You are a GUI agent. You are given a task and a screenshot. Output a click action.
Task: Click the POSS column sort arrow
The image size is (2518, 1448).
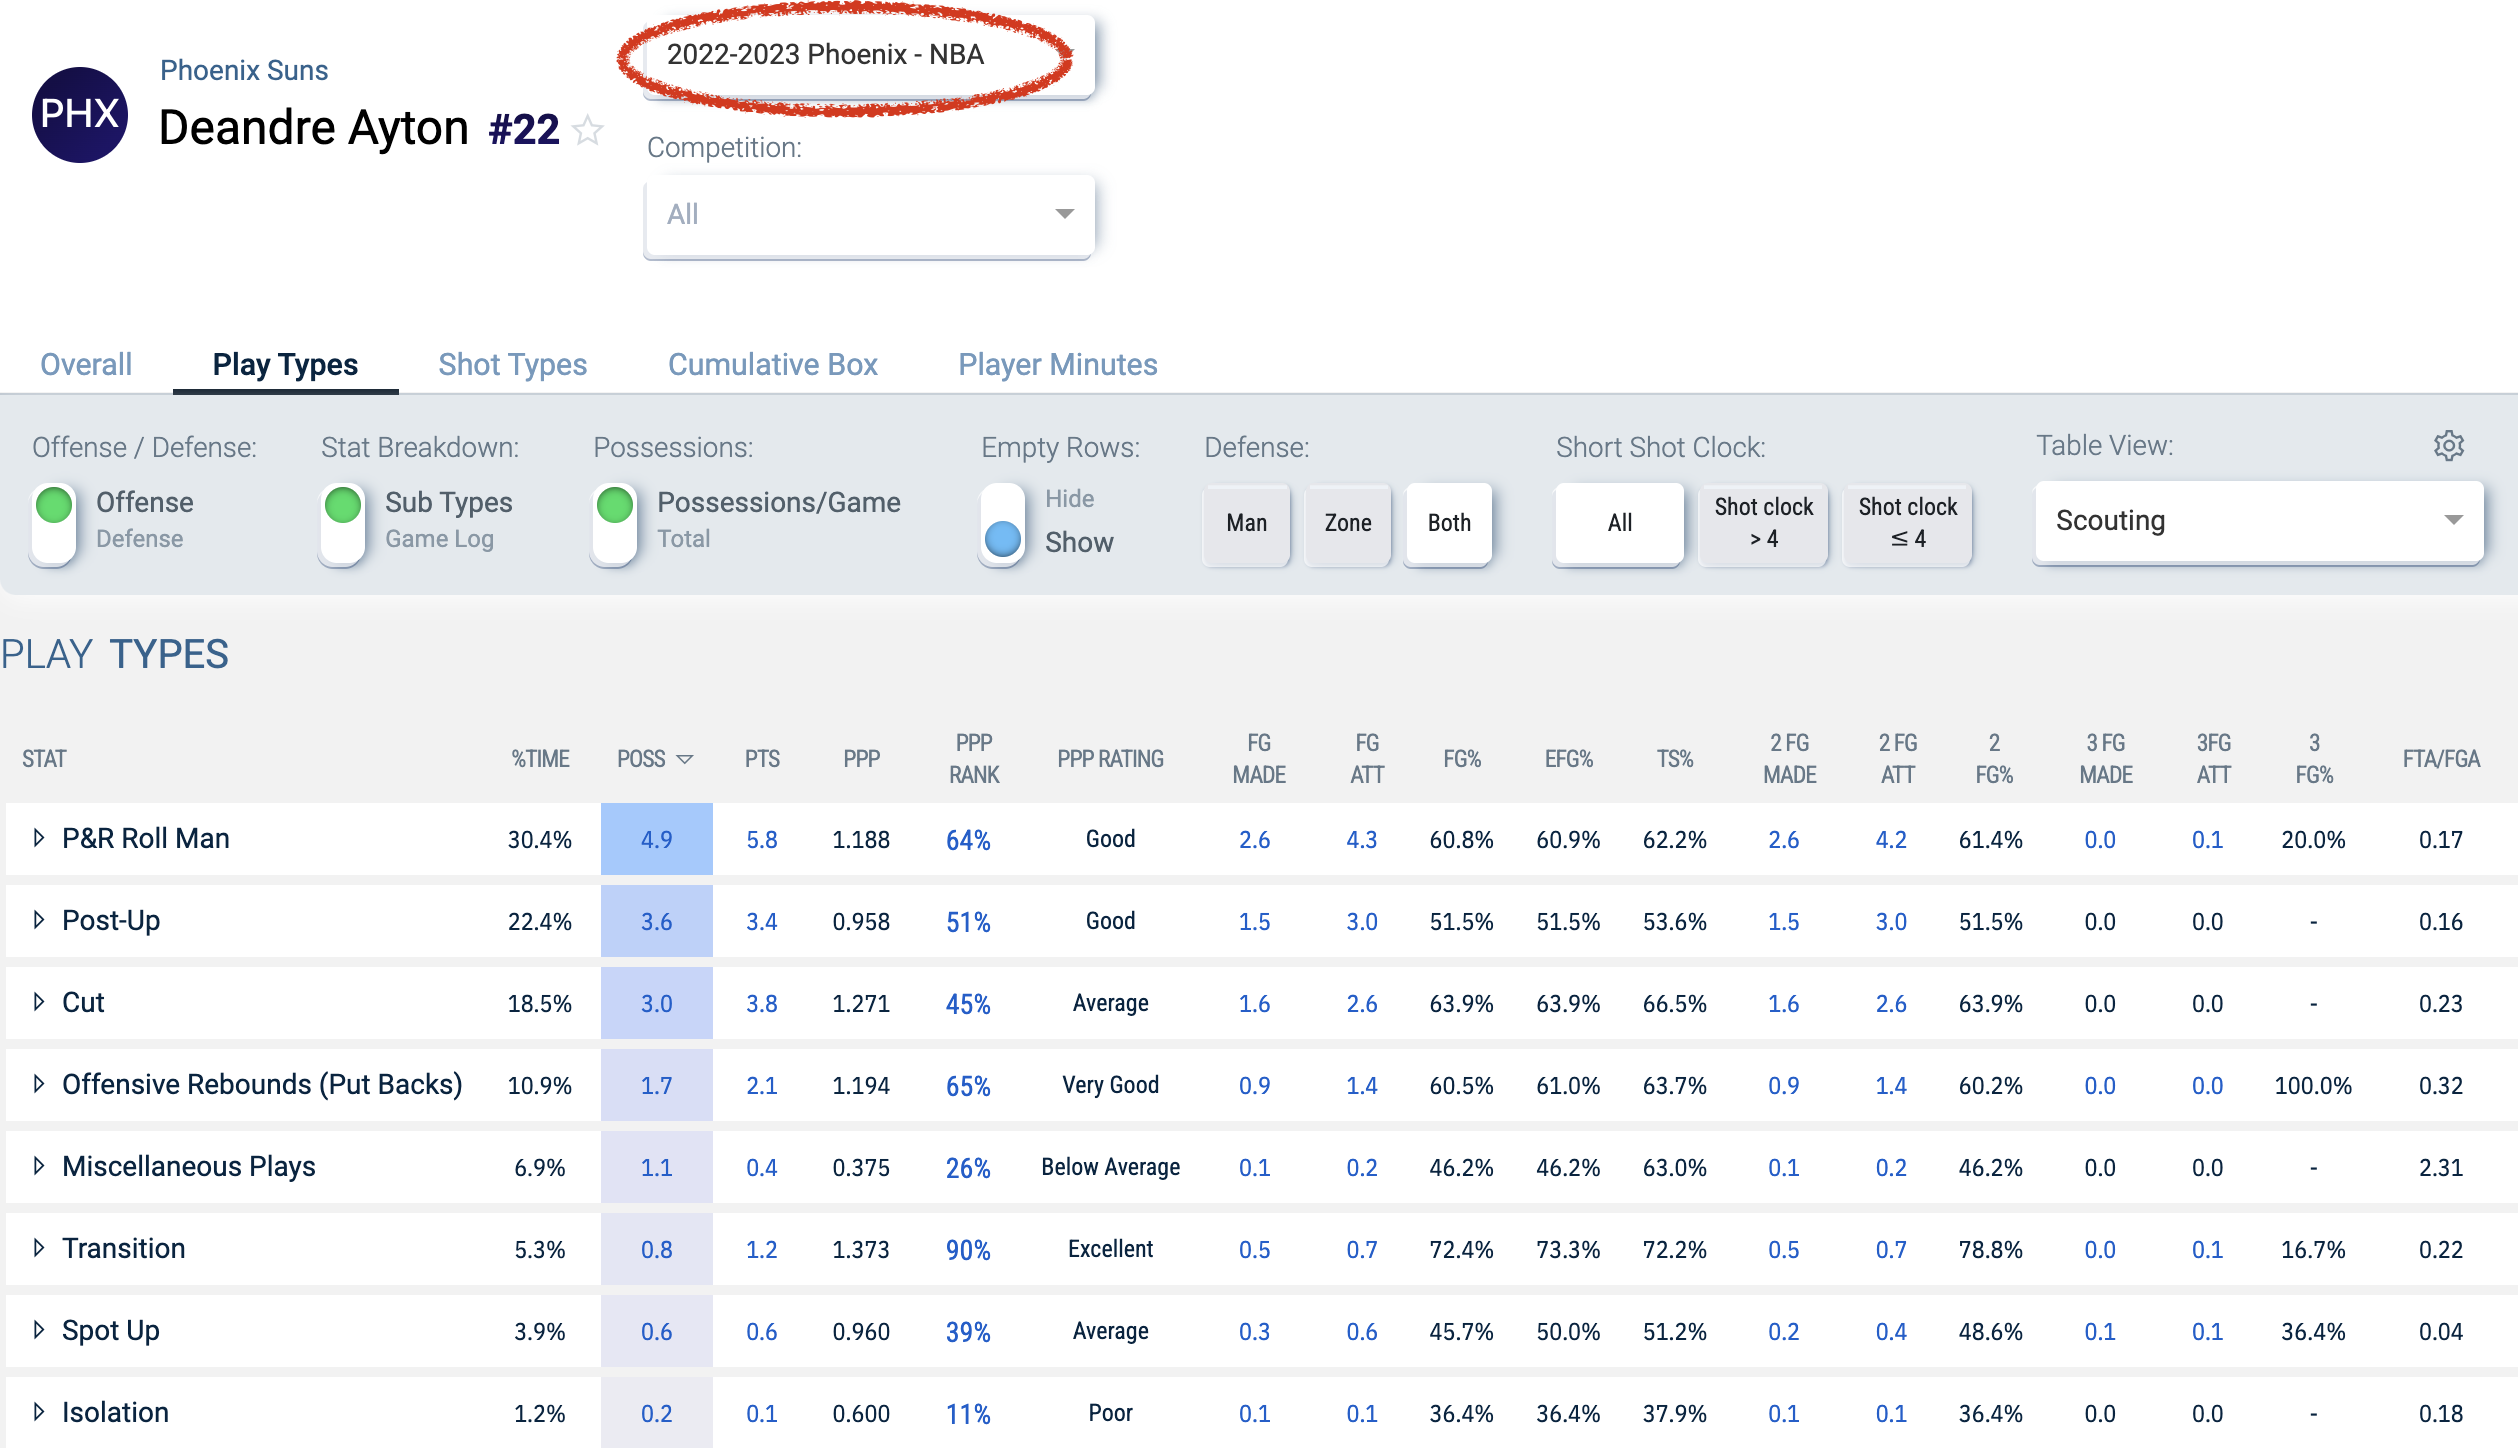click(x=685, y=759)
